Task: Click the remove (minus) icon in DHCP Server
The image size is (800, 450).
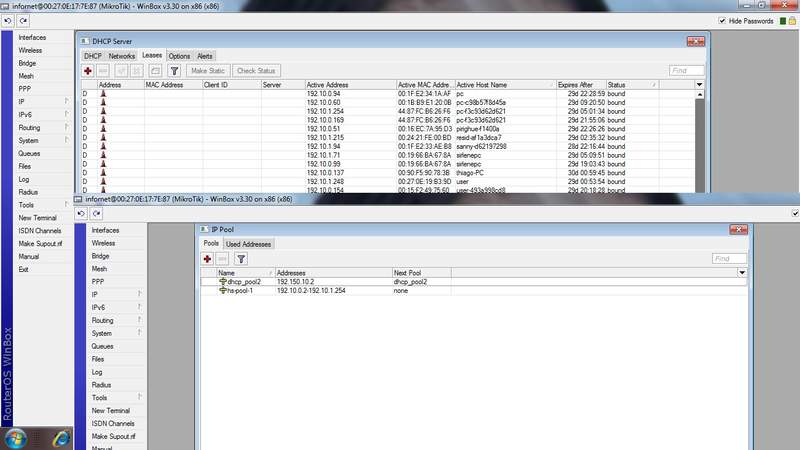Action: click(103, 71)
